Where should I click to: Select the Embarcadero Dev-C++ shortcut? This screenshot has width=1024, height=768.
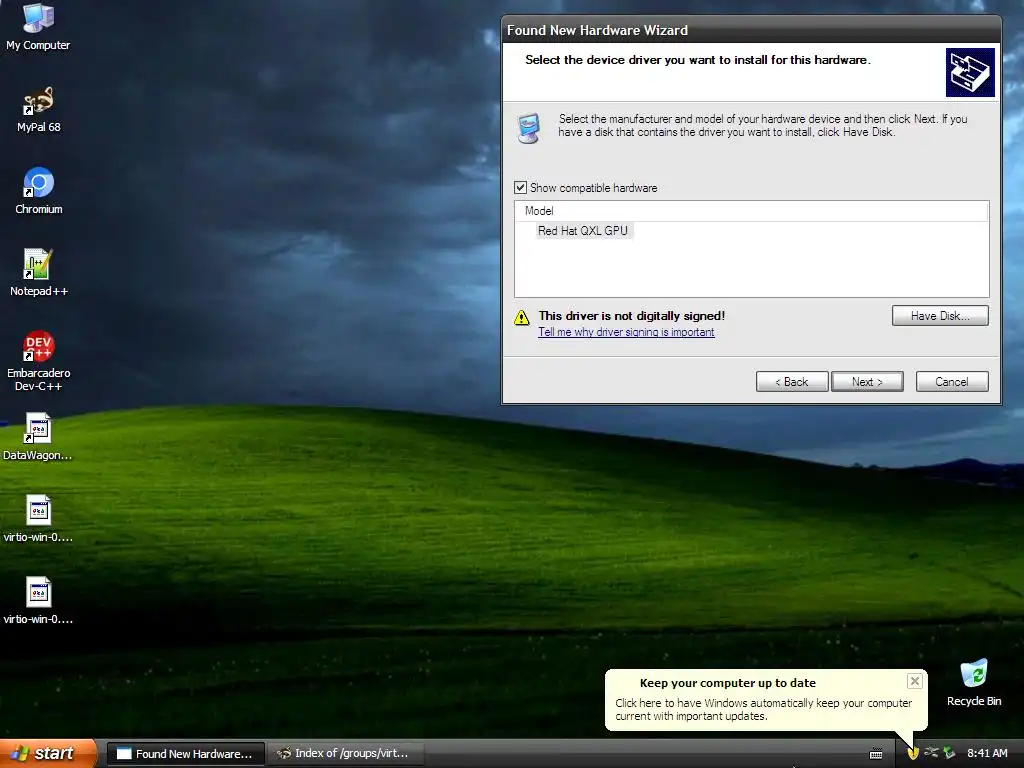click(39, 360)
